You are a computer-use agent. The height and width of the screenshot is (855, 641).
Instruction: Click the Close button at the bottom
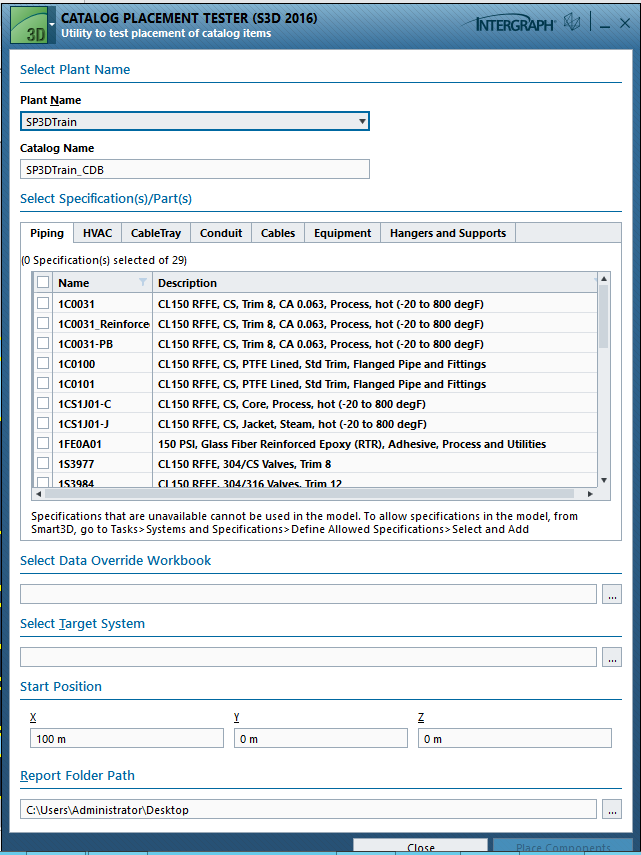(421, 847)
